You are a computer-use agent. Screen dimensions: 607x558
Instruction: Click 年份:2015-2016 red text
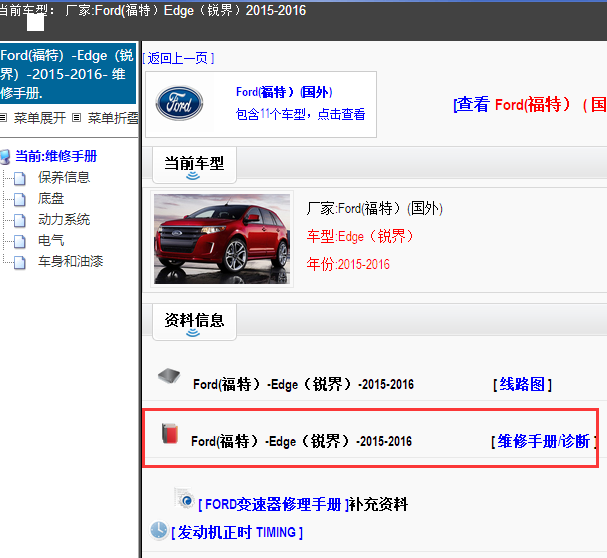(348, 264)
